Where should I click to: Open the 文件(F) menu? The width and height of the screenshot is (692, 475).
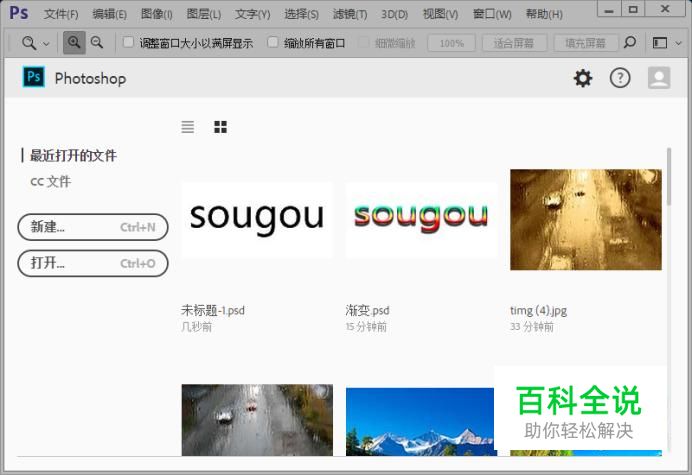click(x=61, y=14)
